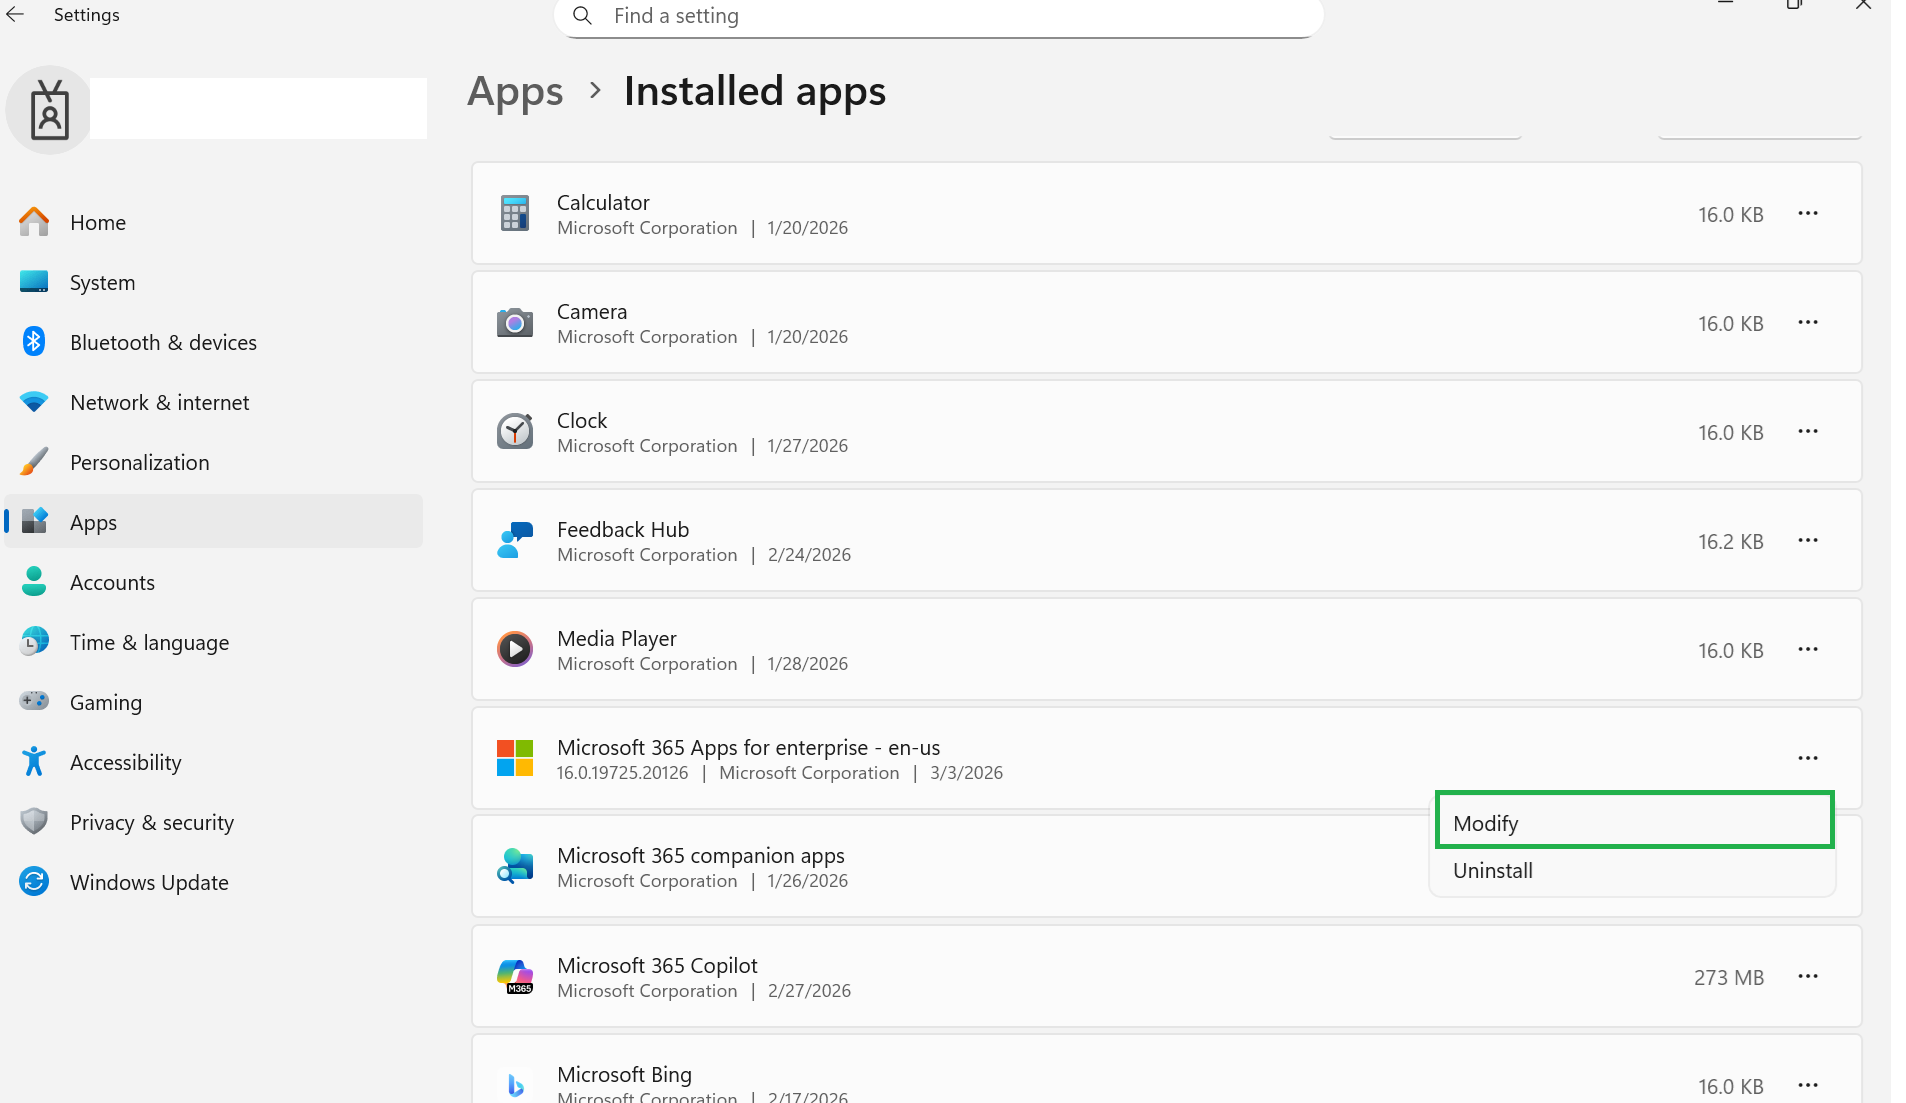
Task: Click the Accounts person icon
Action: [x=34, y=582]
